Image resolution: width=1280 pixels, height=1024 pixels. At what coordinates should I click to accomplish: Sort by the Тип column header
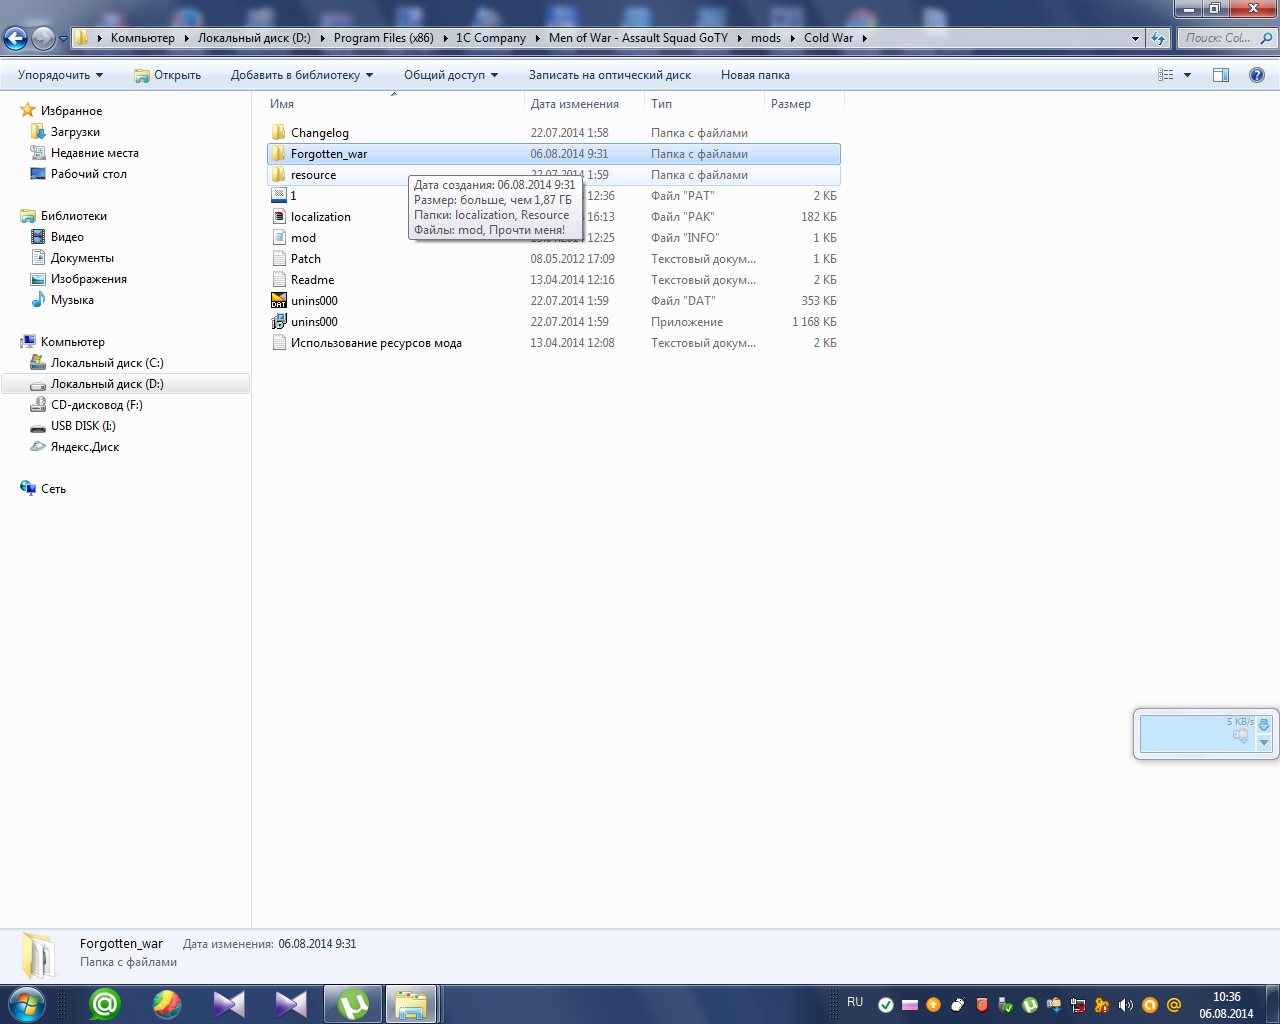point(705,104)
